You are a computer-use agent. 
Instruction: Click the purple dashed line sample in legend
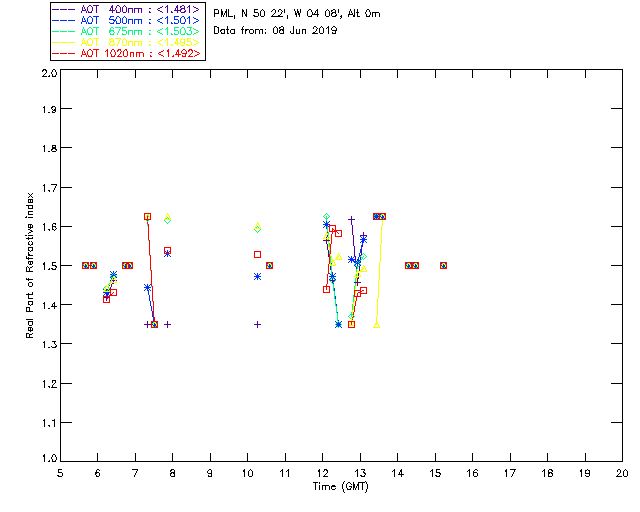coord(64,9)
